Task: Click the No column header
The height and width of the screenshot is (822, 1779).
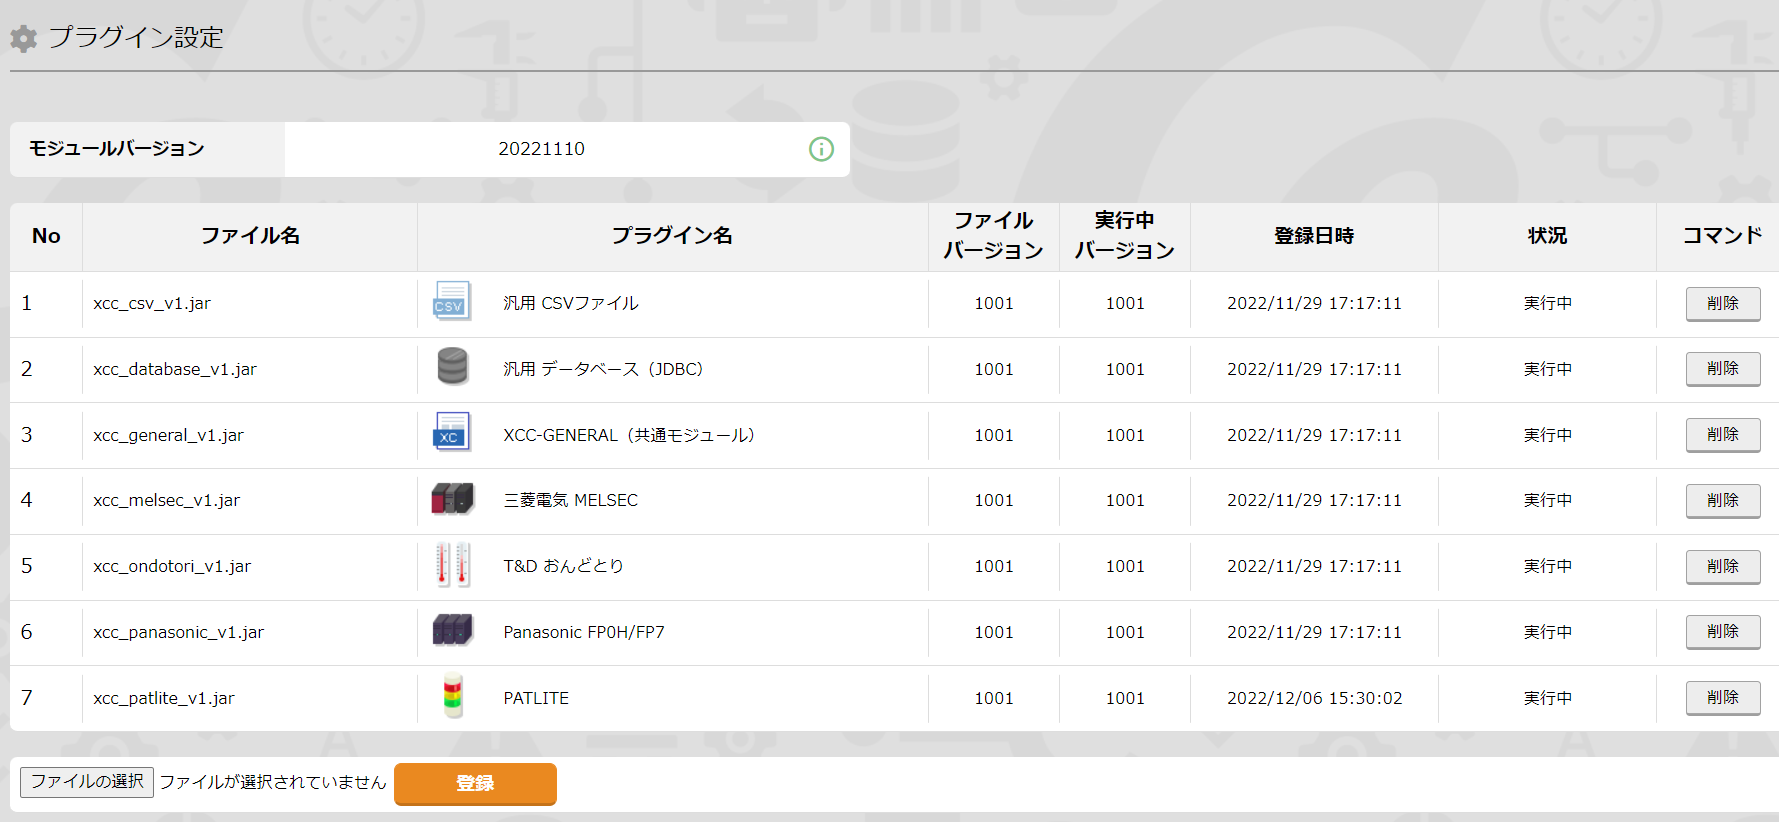Action: pyautogui.click(x=46, y=236)
